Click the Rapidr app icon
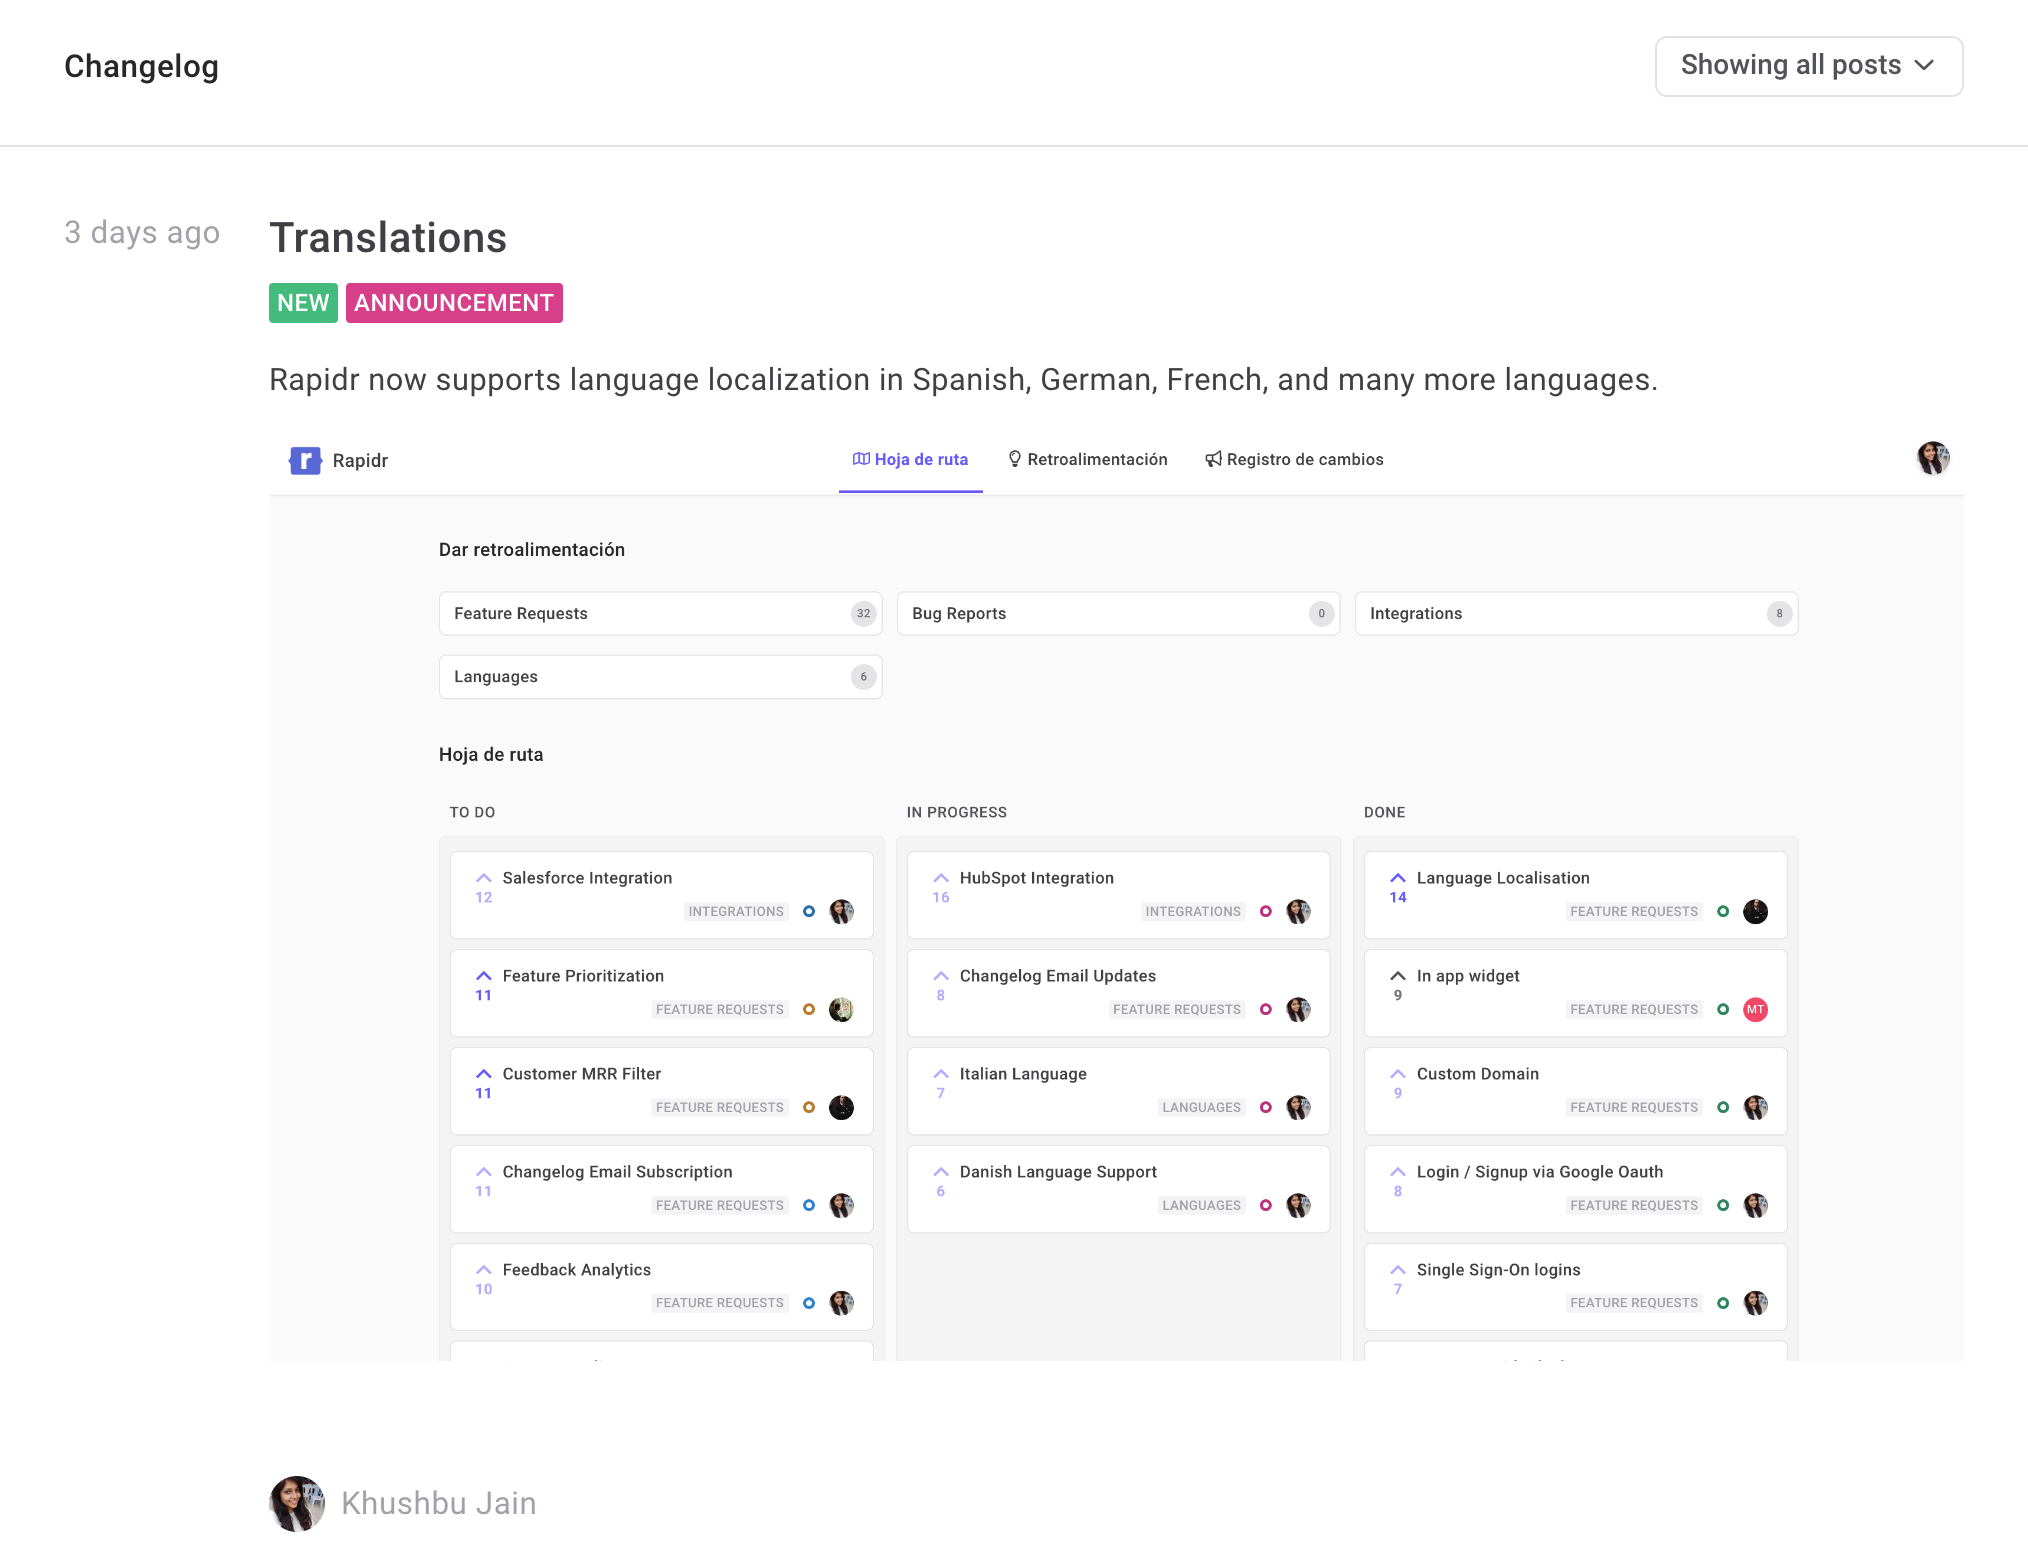Image resolution: width=2028 pixels, height=1544 pixels. tap(308, 461)
